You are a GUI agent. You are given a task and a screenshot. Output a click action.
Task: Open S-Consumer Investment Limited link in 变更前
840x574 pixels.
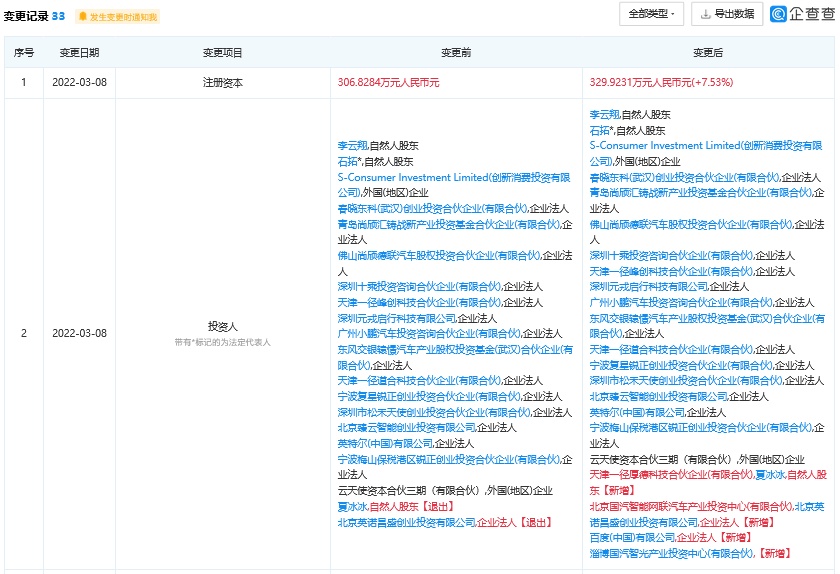pyautogui.click(x=411, y=177)
